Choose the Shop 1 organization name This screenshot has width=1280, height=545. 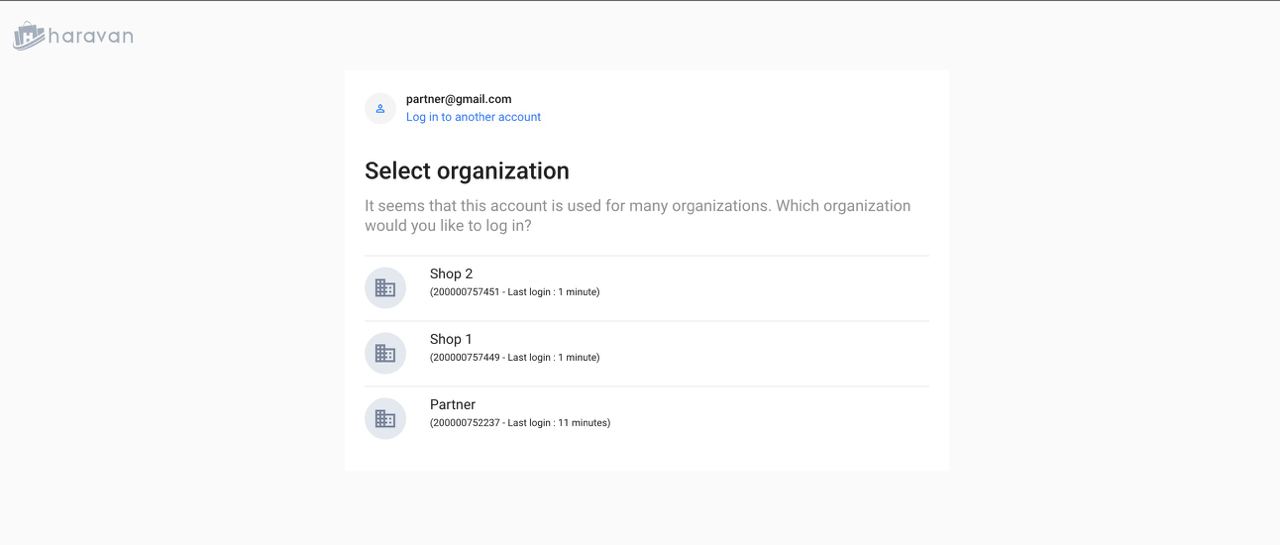point(451,339)
